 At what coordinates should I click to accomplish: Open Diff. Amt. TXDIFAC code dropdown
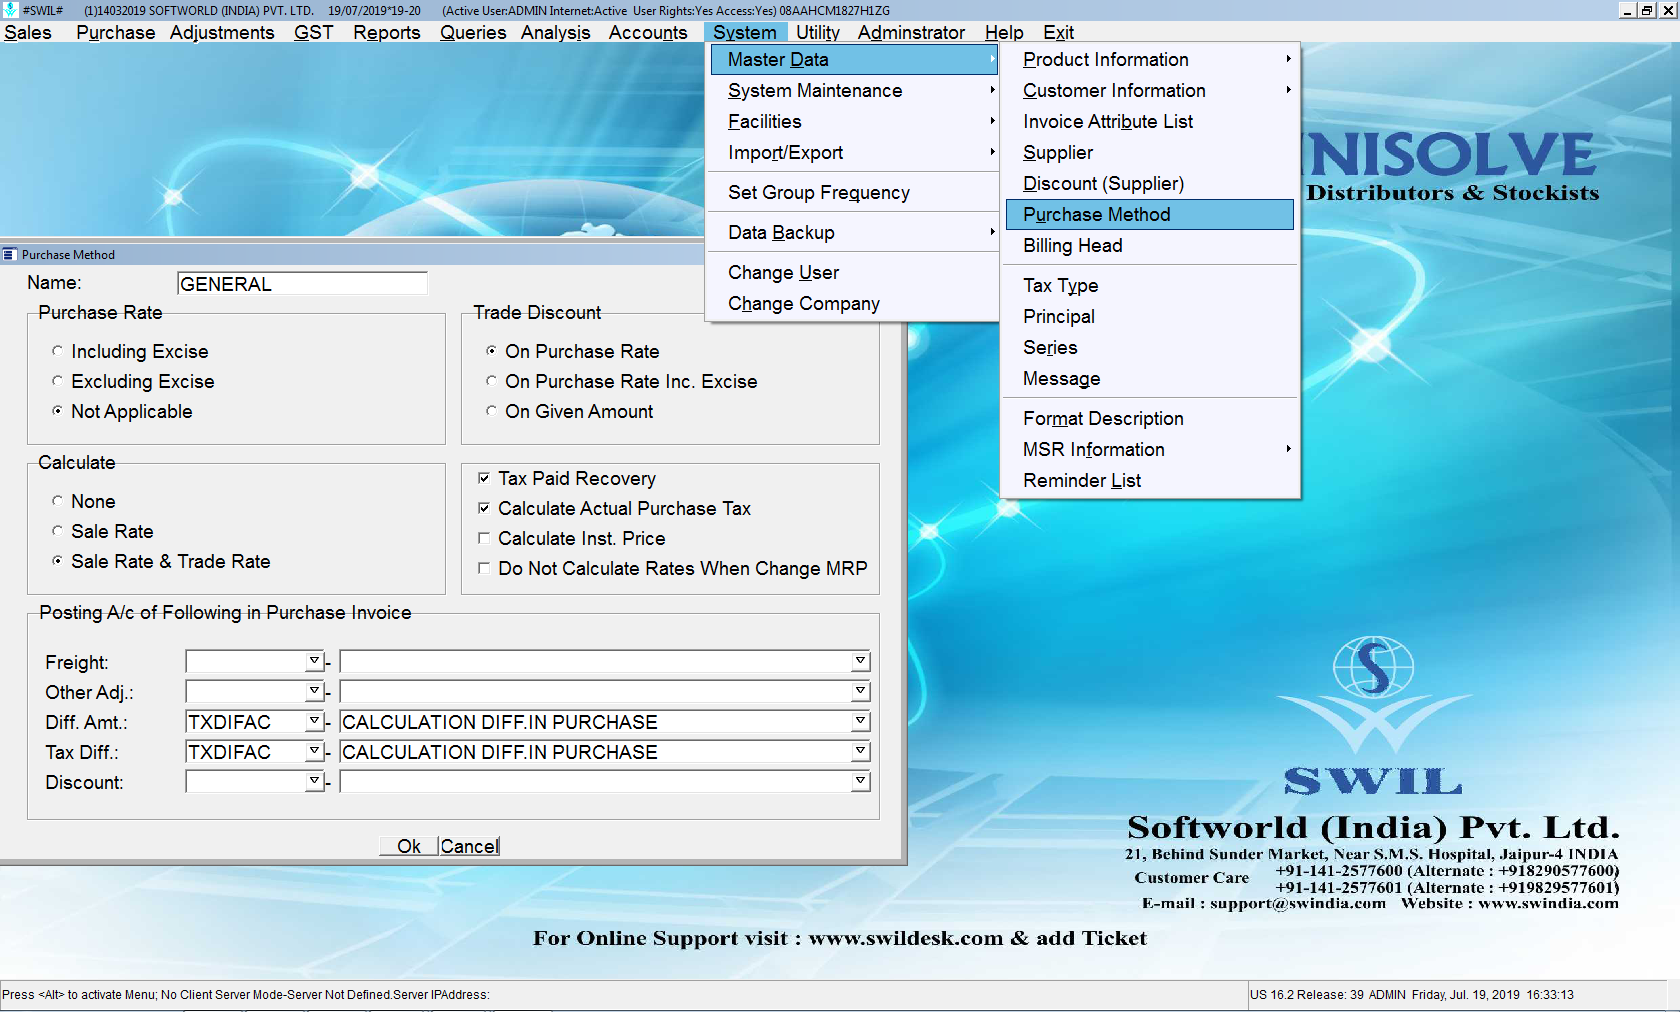tap(314, 721)
